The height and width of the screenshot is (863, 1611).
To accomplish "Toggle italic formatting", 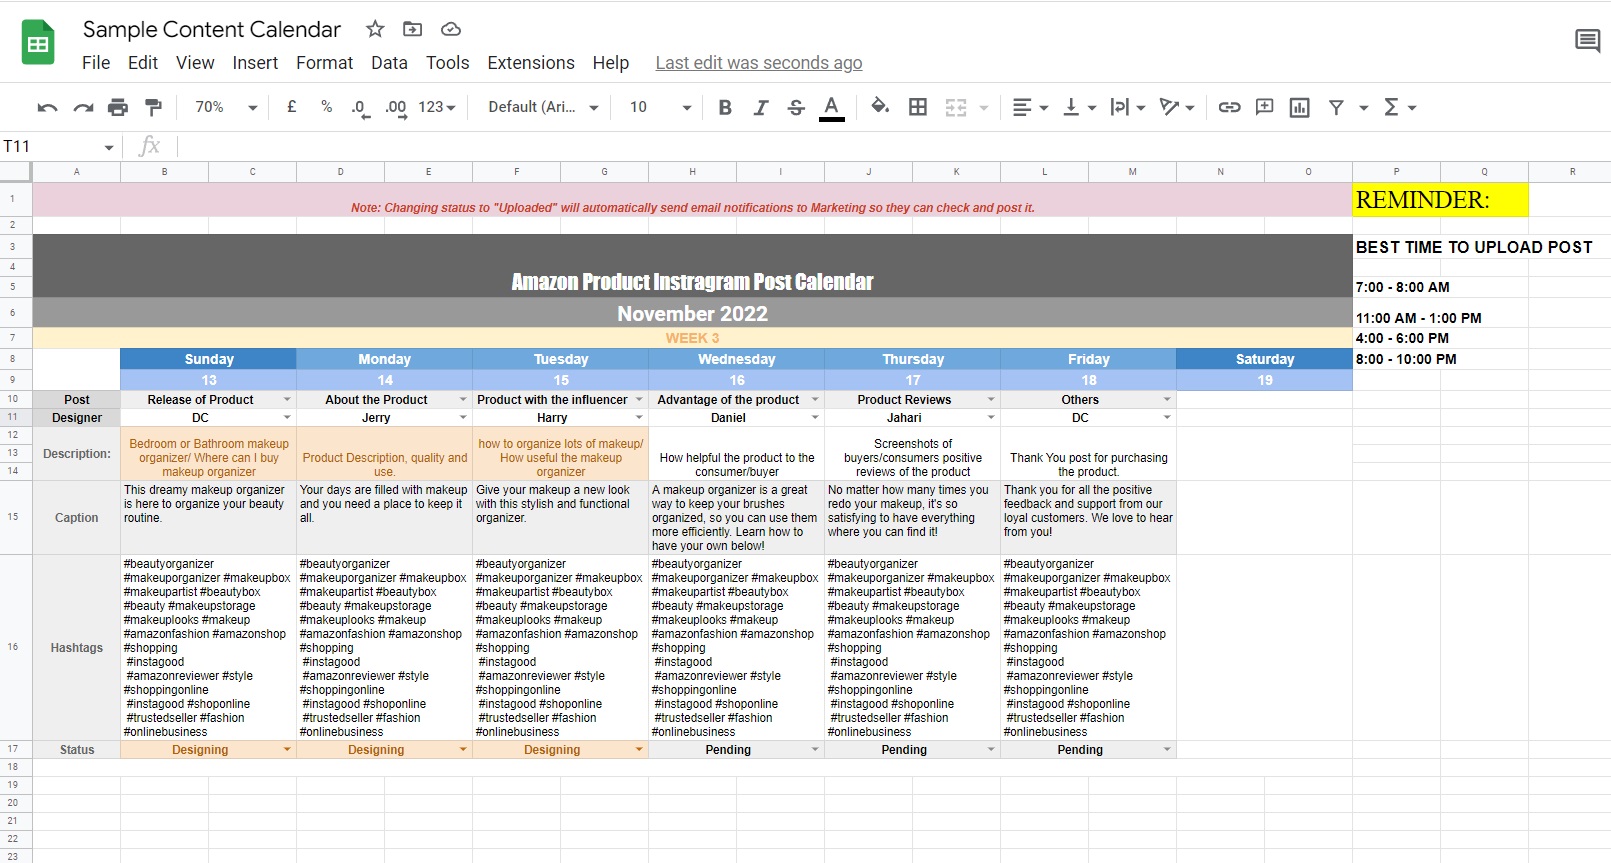I will (x=760, y=107).
